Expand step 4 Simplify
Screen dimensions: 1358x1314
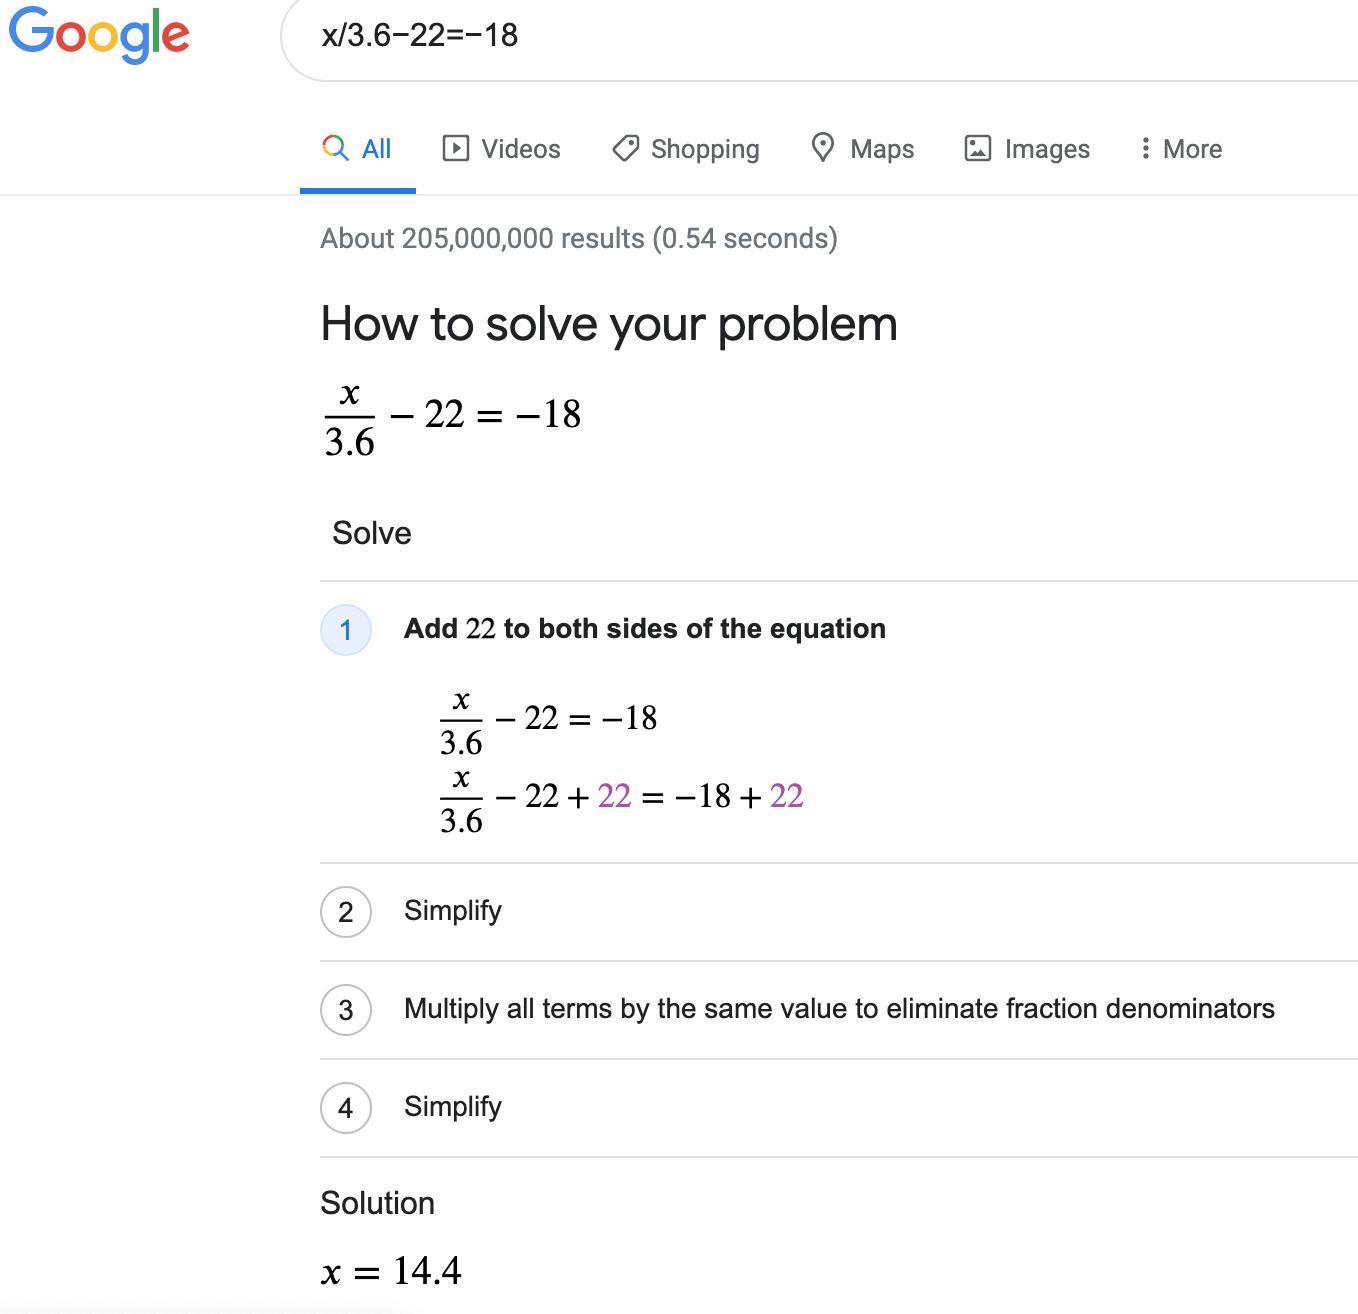(839, 1108)
